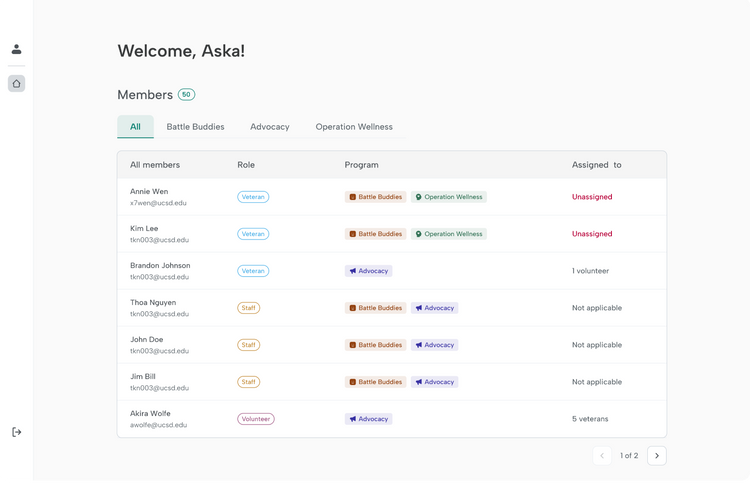Click the '1 volunteer' assignment cell
Screen dimensions: 750x483
click(x=590, y=271)
